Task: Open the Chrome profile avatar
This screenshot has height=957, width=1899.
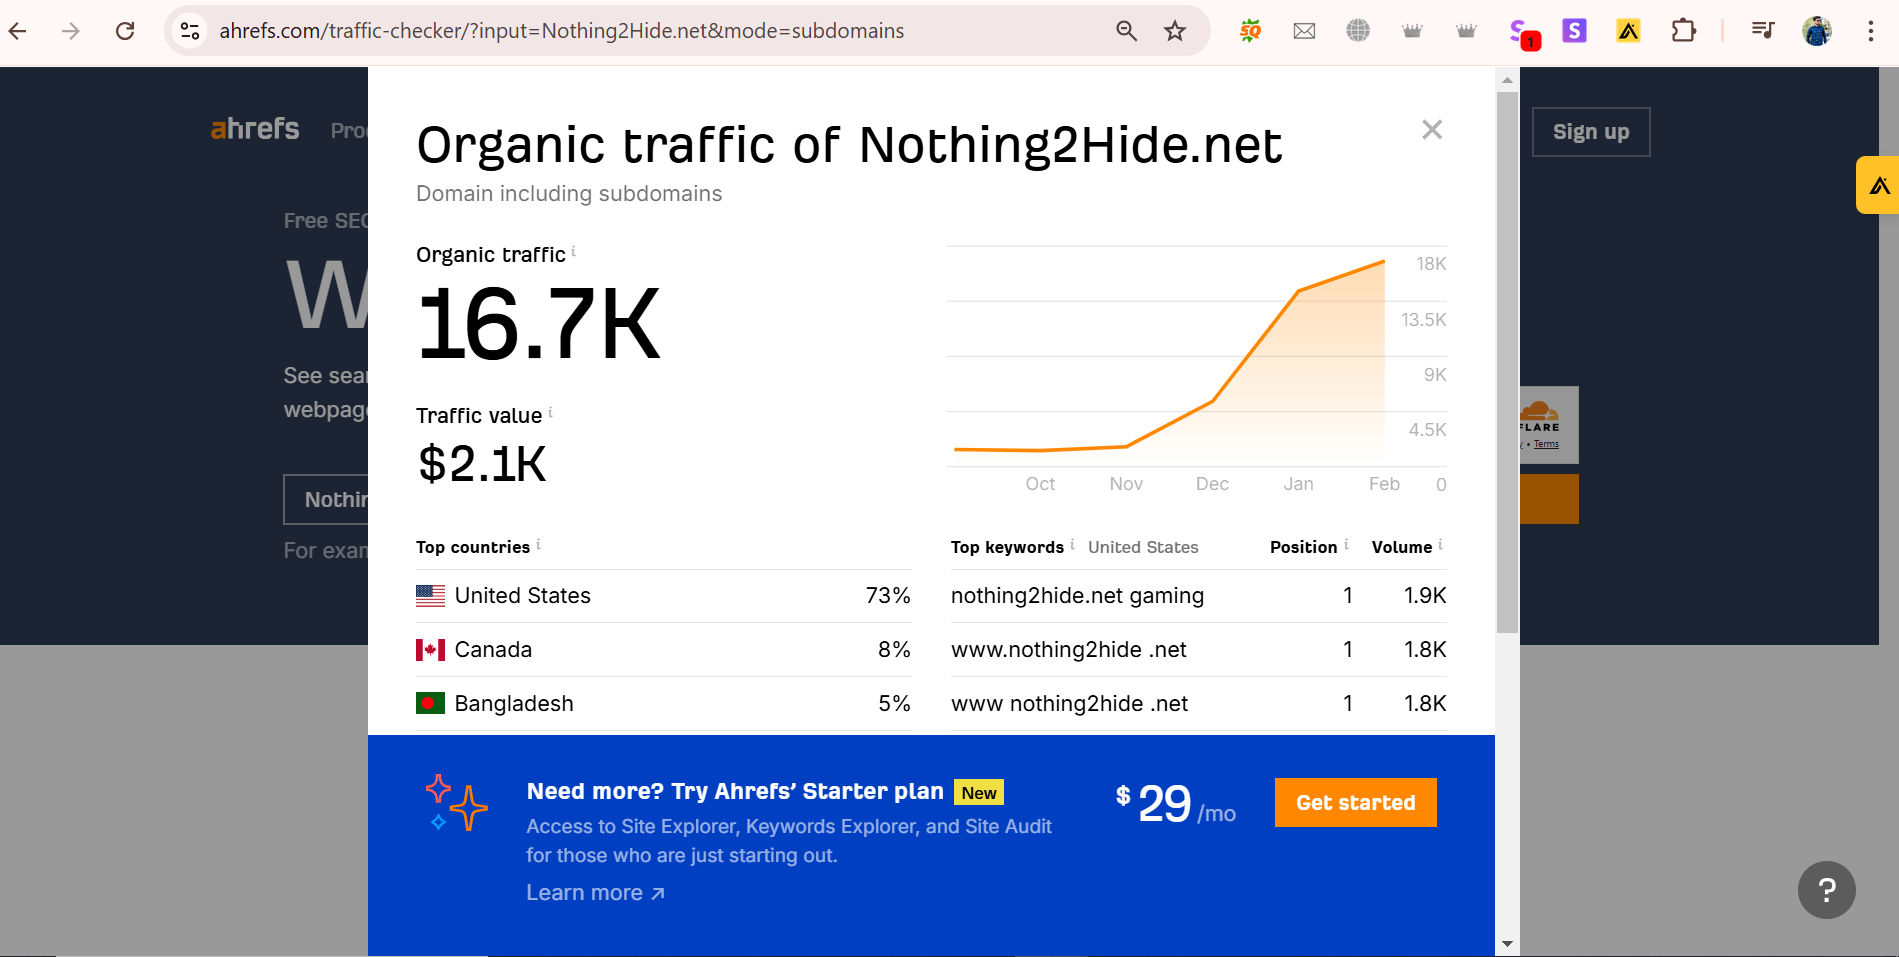Action: click(1817, 31)
